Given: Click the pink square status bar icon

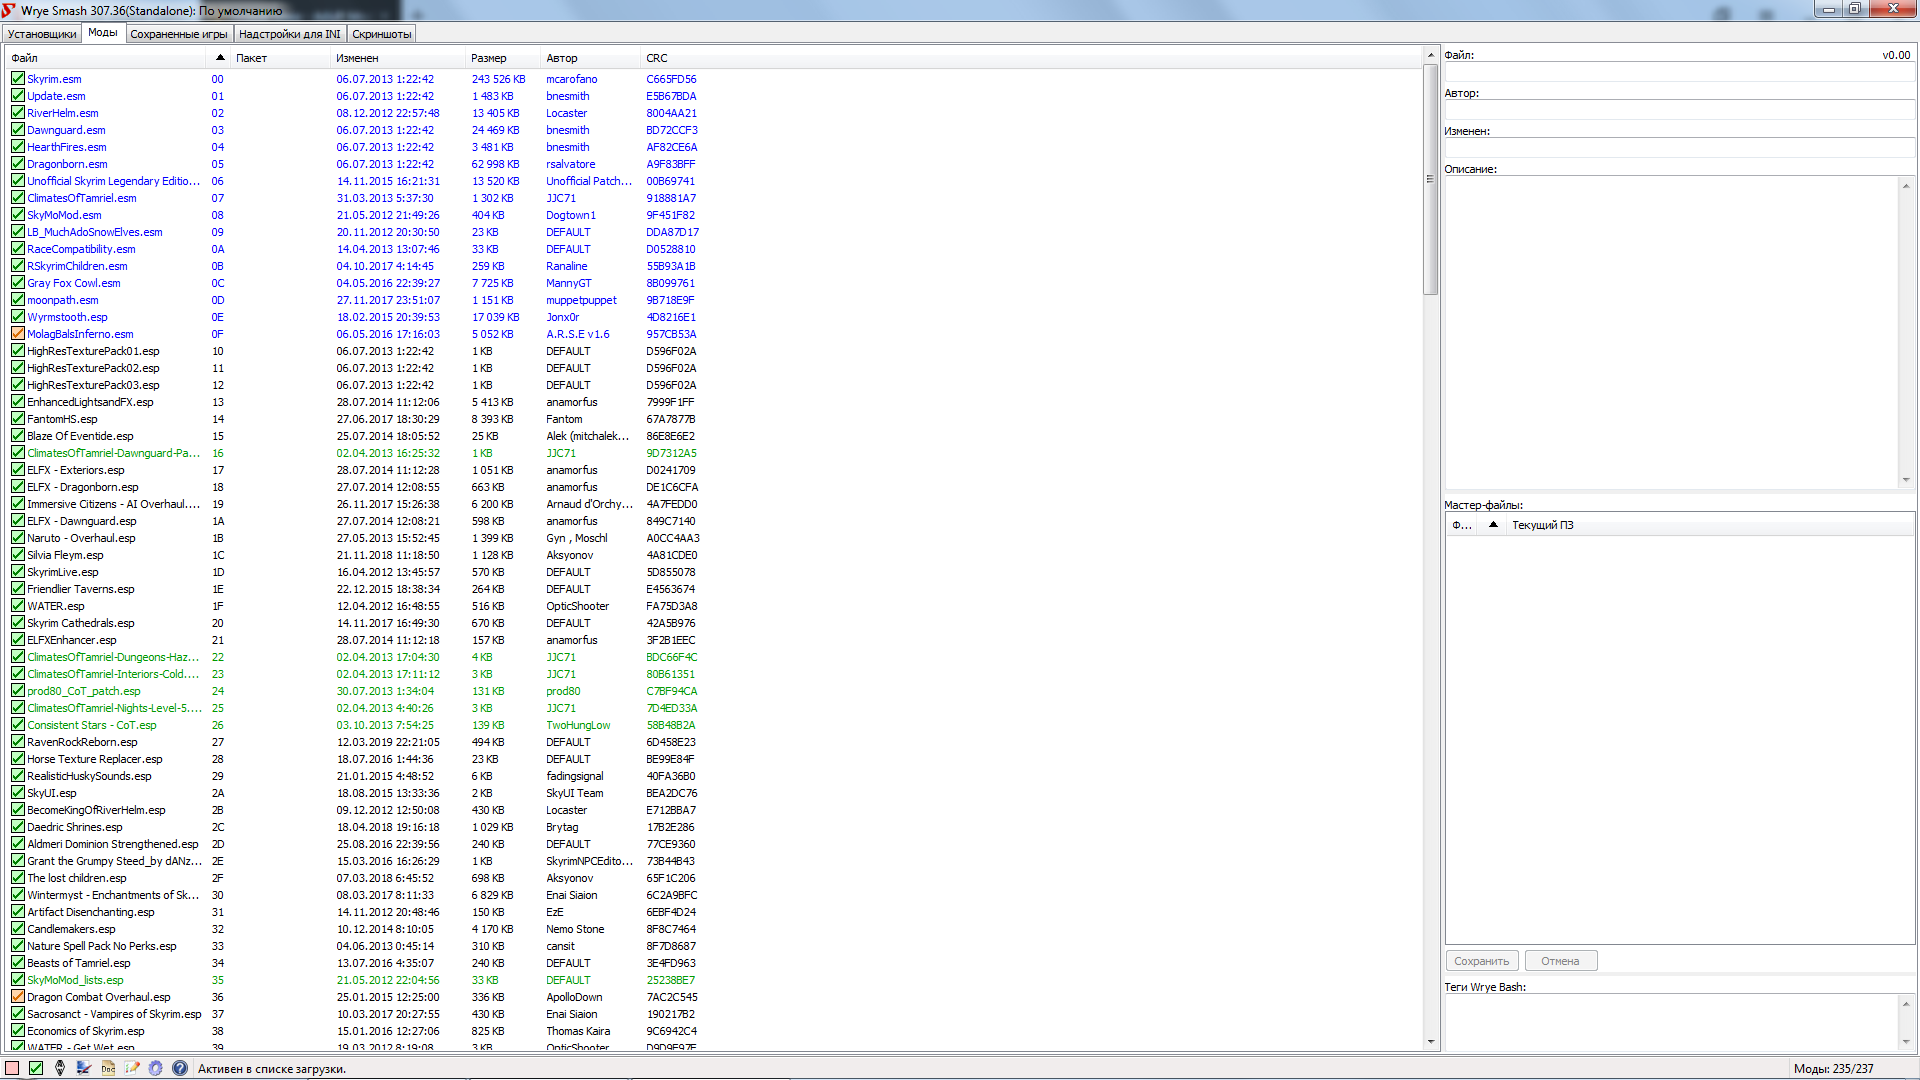Looking at the screenshot, I should click(12, 1068).
